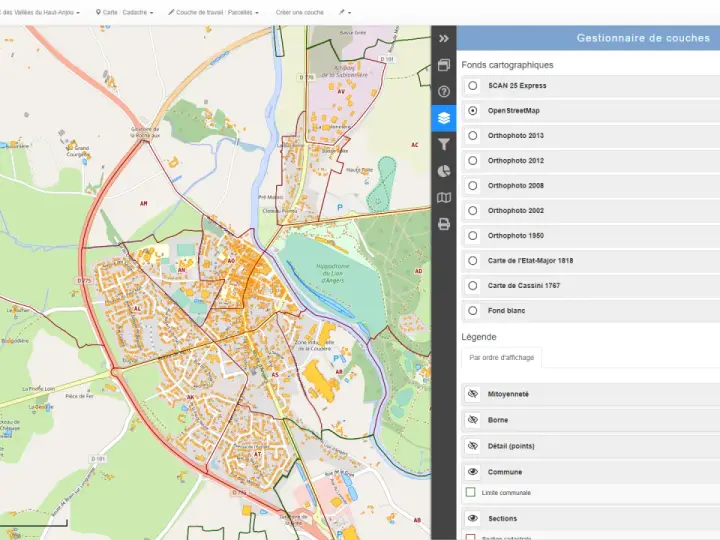The image size is (720, 540).
Task: Select the layers manager icon
Action: [444, 118]
